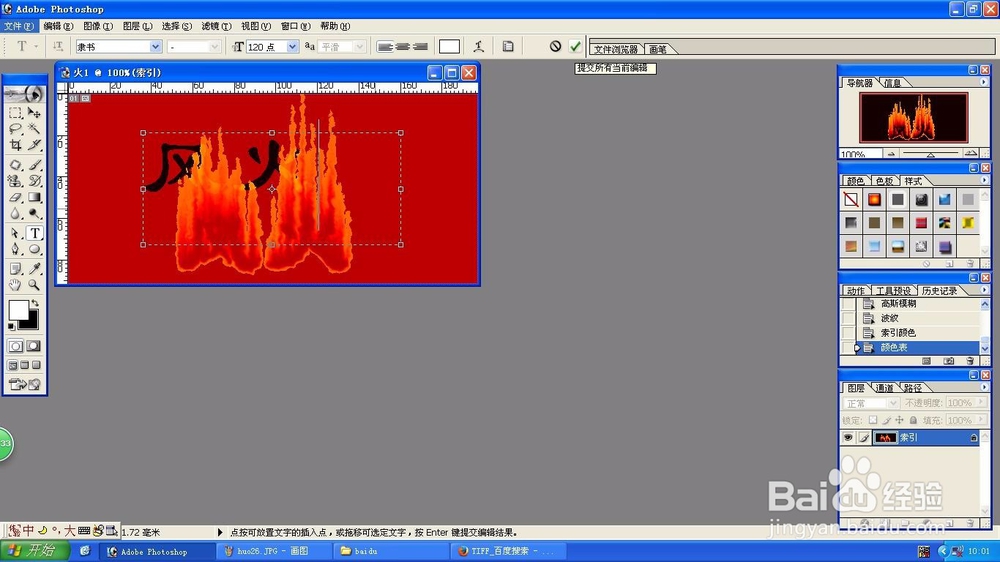
Task: Select the History Brush tool
Action: (x=34, y=181)
